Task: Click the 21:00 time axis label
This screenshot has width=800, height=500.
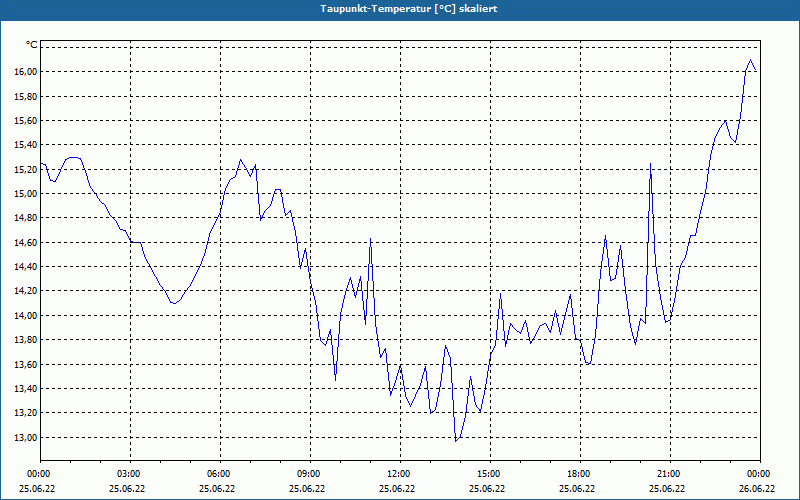Action: [670, 473]
